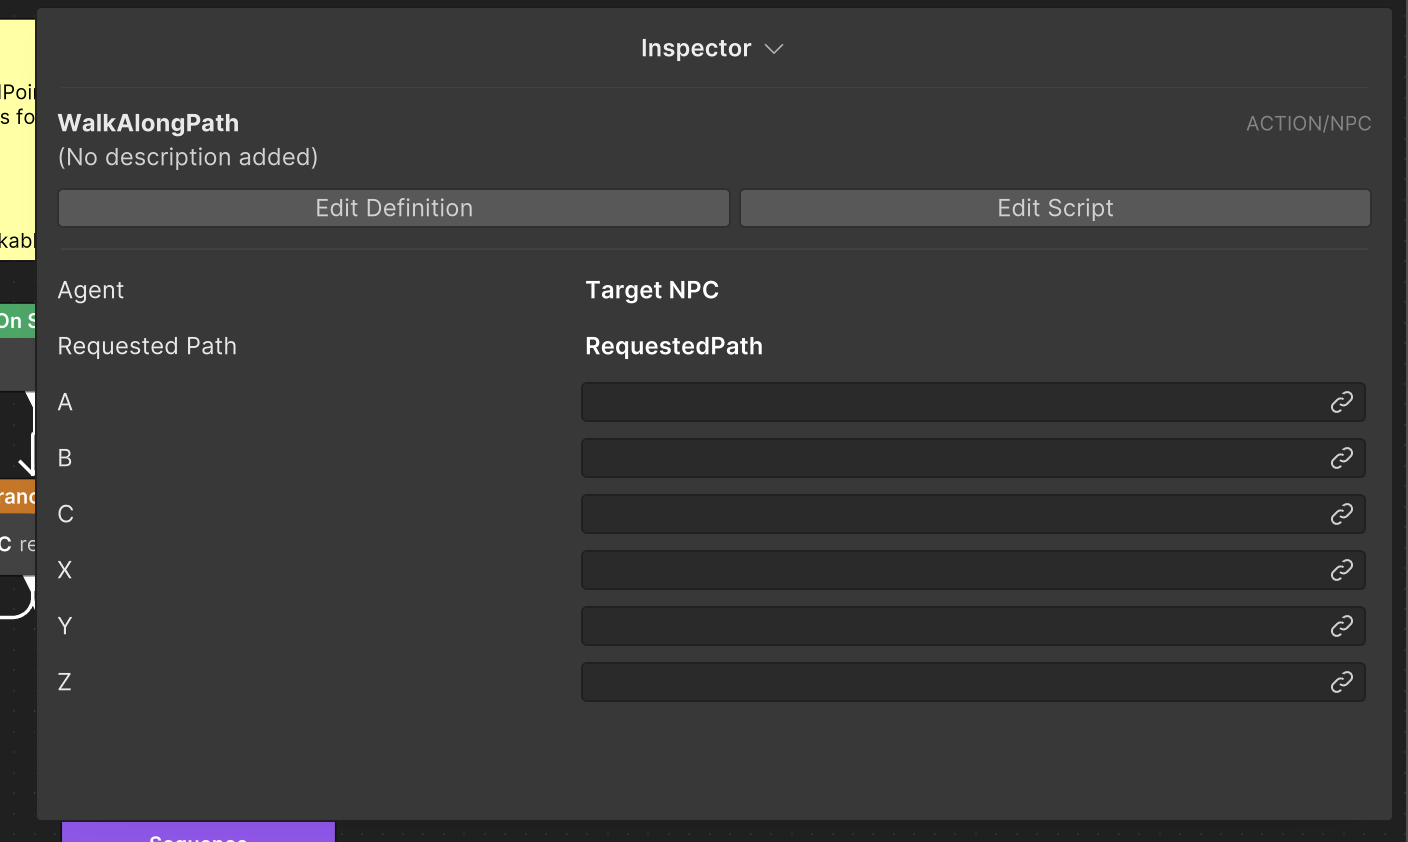Click the No description added text
Viewport: 1408px width, 842px height.
pyautogui.click(x=188, y=157)
